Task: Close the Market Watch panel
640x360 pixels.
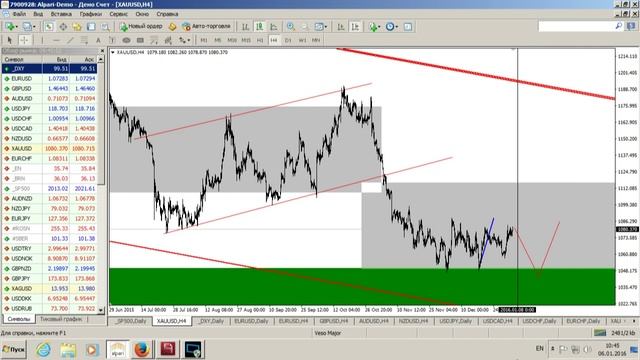Action: coord(102,51)
